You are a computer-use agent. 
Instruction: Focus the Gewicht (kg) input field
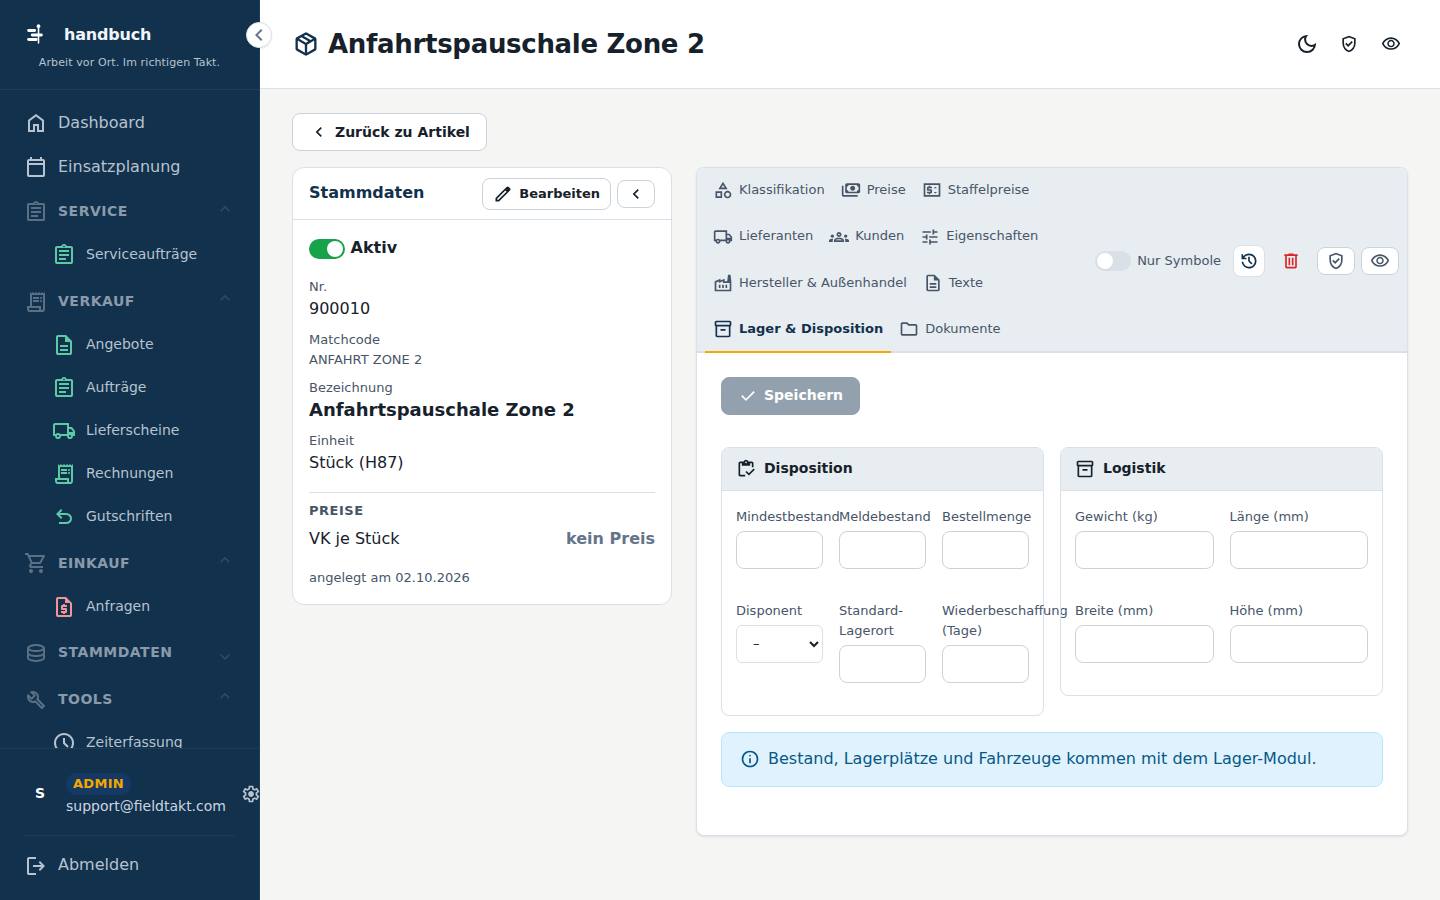coord(1144,550)
